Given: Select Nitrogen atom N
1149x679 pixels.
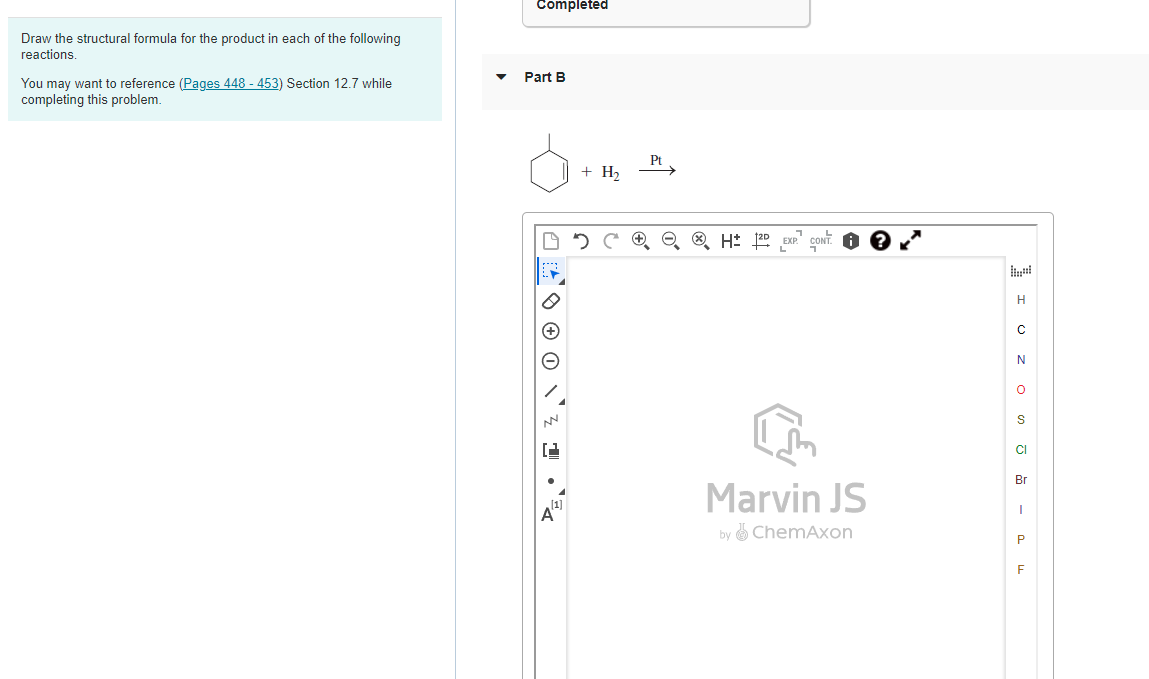Looking at the screenshot, I should pyautogui.click(x=1021, y=360).
